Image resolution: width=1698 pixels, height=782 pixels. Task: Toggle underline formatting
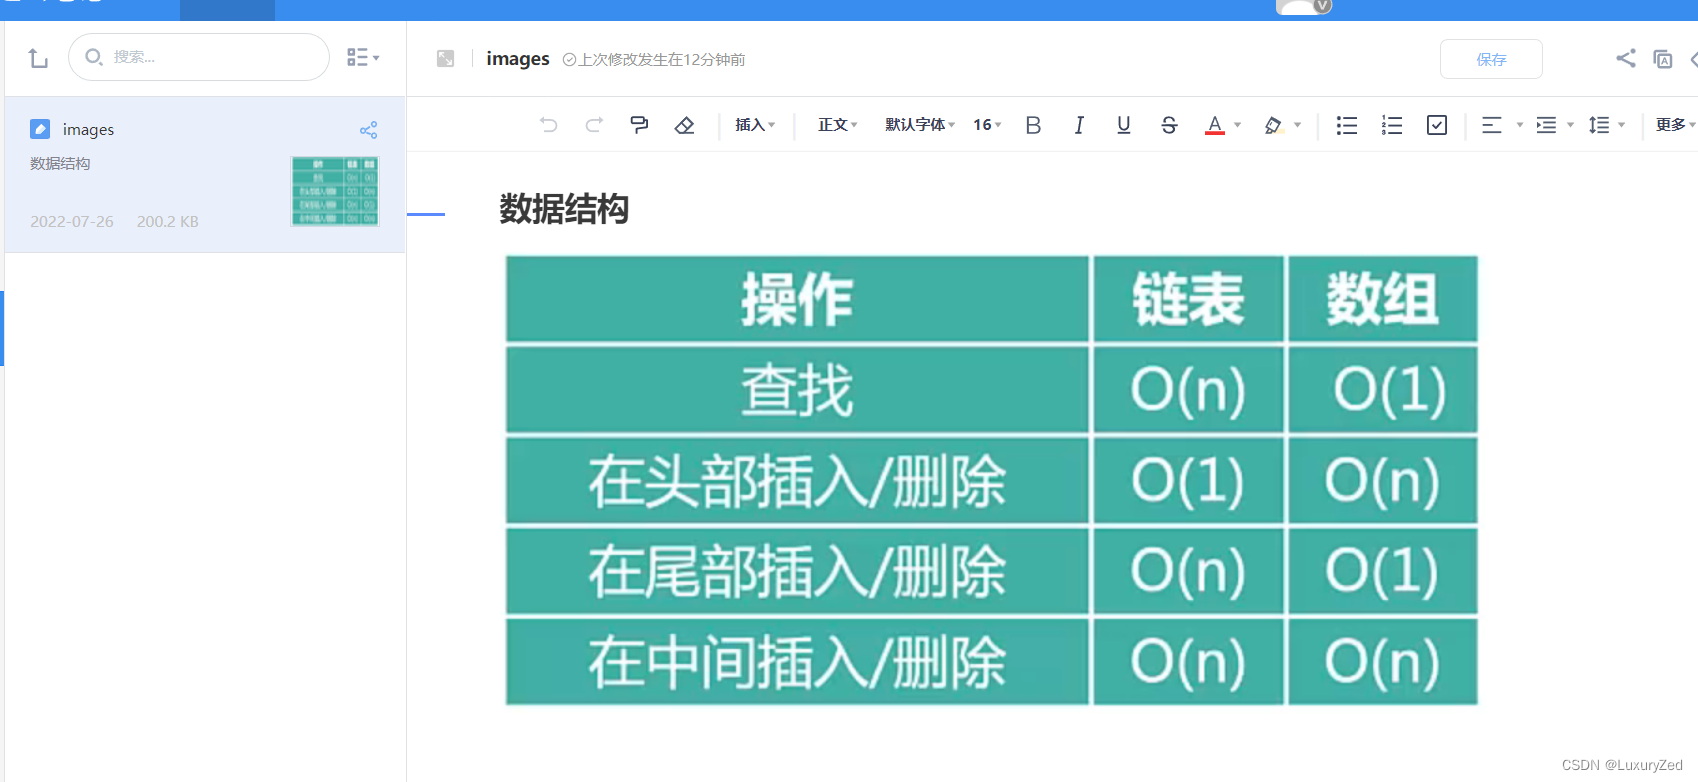point(1124,125)
